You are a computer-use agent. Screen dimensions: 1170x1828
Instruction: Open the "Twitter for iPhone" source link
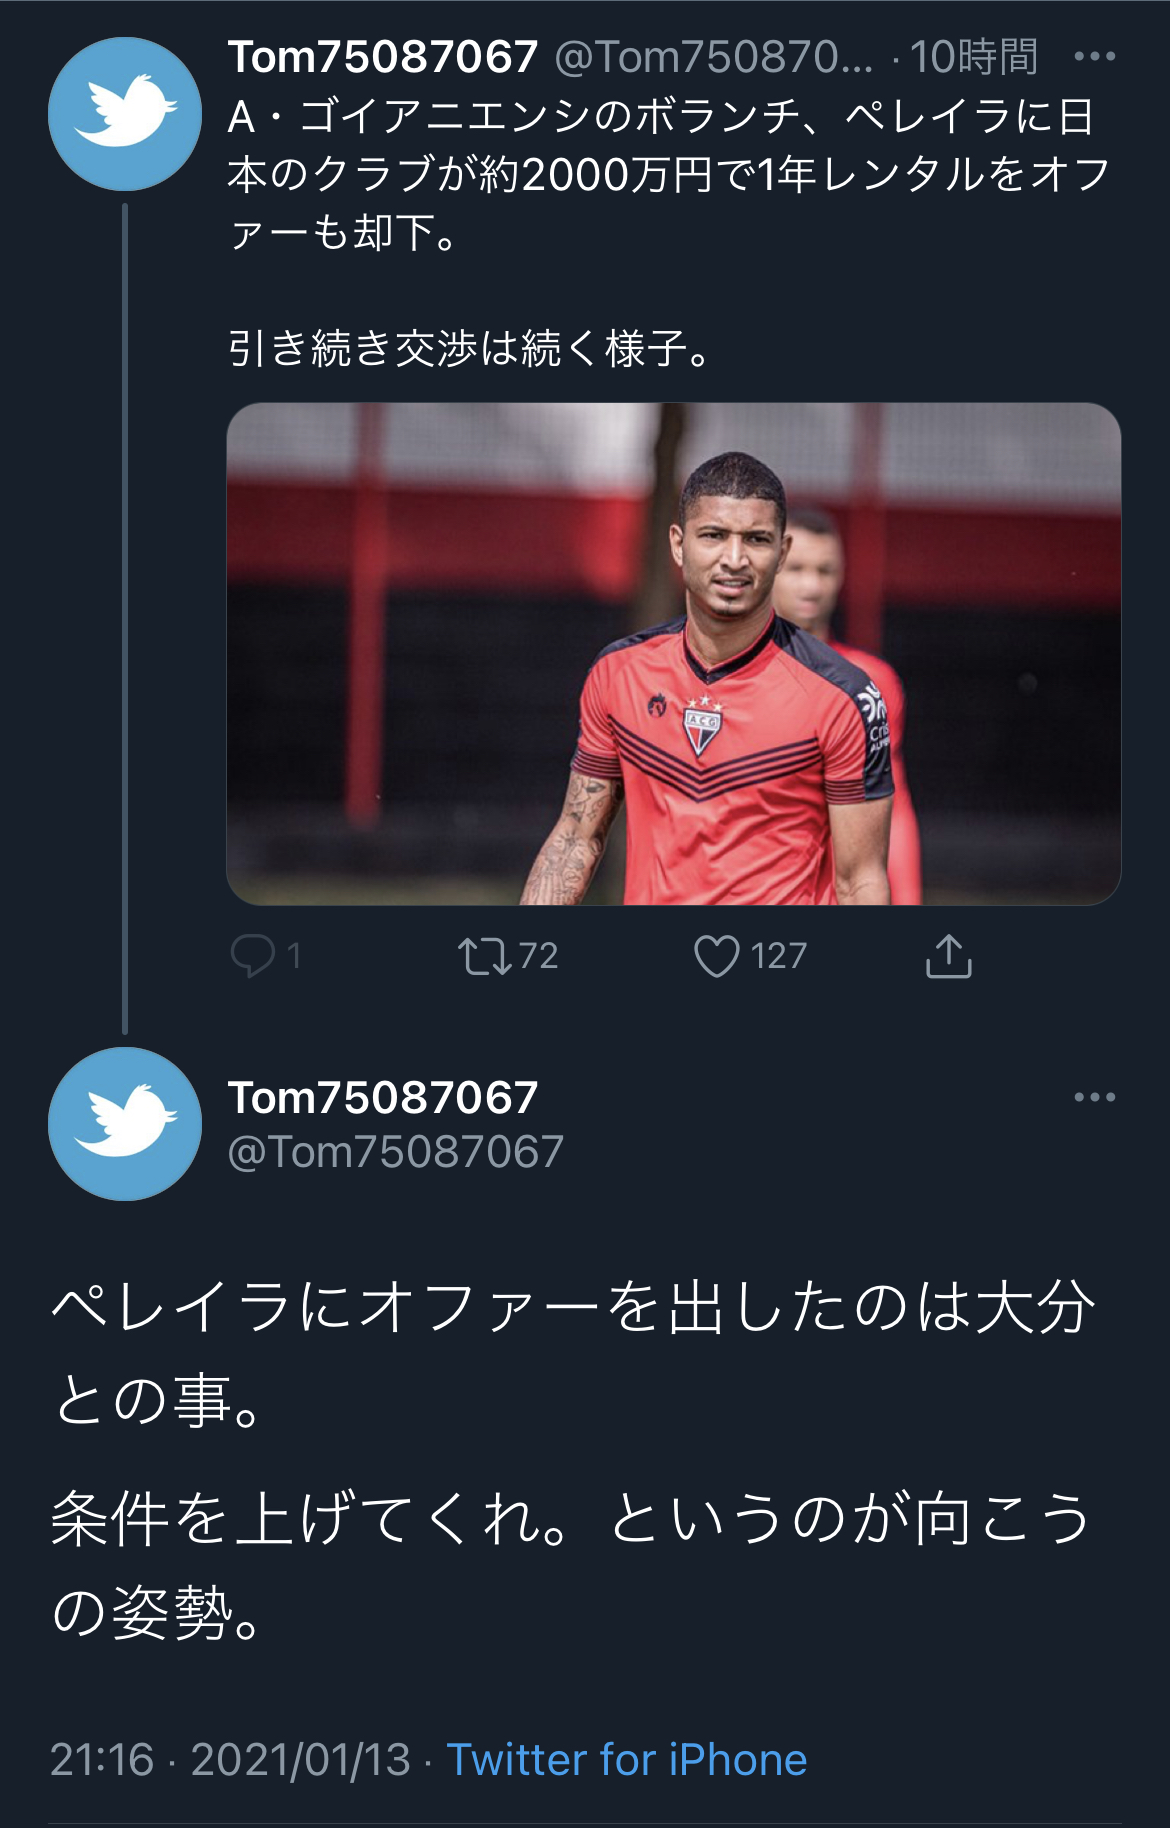(626, 1759)
